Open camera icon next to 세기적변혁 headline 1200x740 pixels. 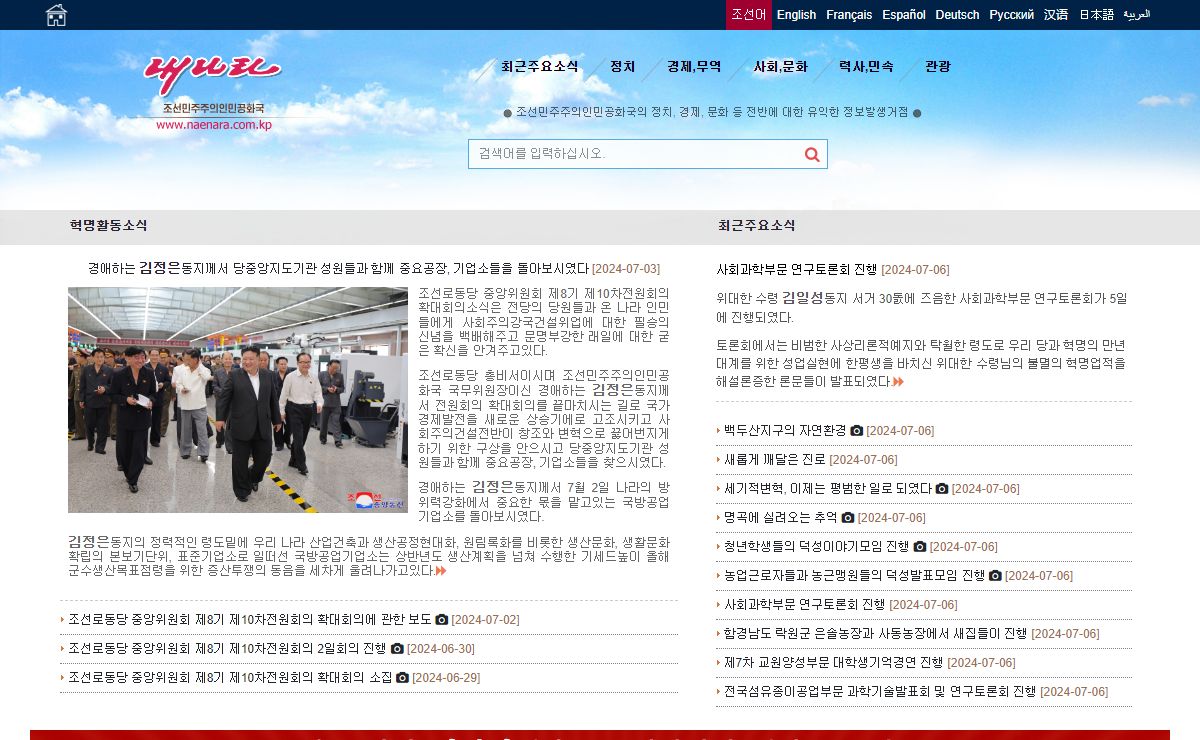point(942,489)
